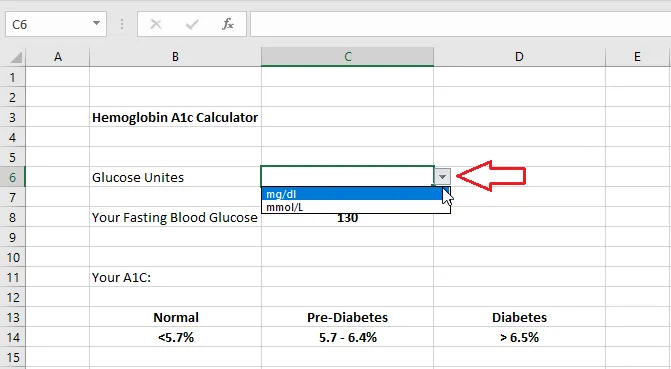Select row 12 header

[x=13, y=298]
